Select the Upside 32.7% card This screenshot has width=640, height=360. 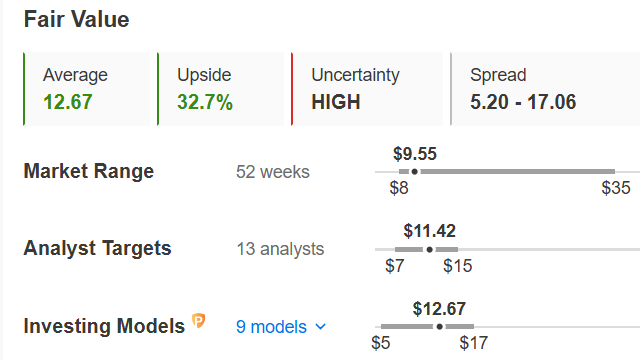coord(220,89)
